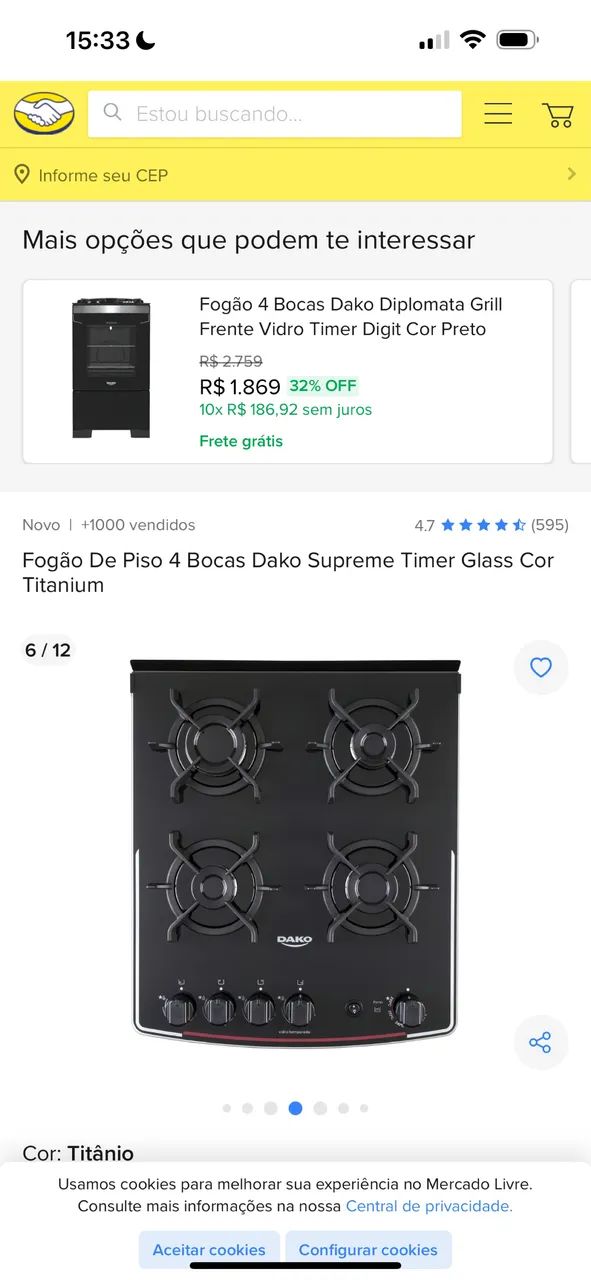Click the magnifier icon in the search bar
The height and width of the screenshot is (1280, 591).
[112, 113]
